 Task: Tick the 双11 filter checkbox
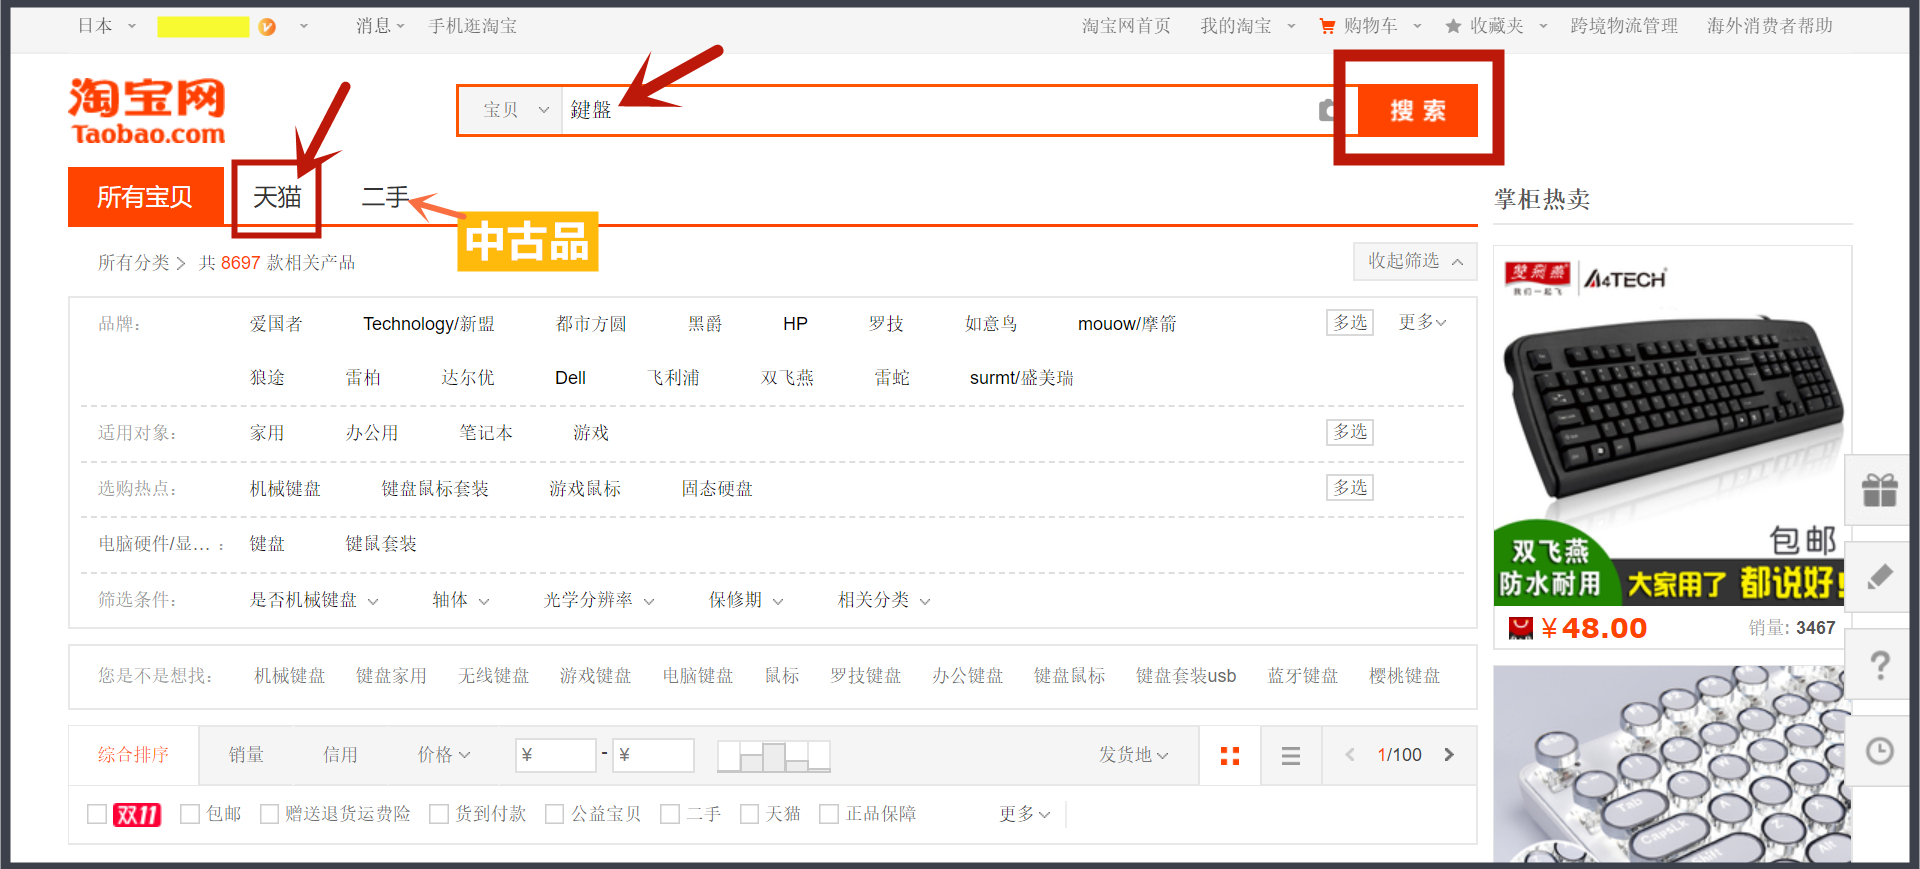(97, 814)
